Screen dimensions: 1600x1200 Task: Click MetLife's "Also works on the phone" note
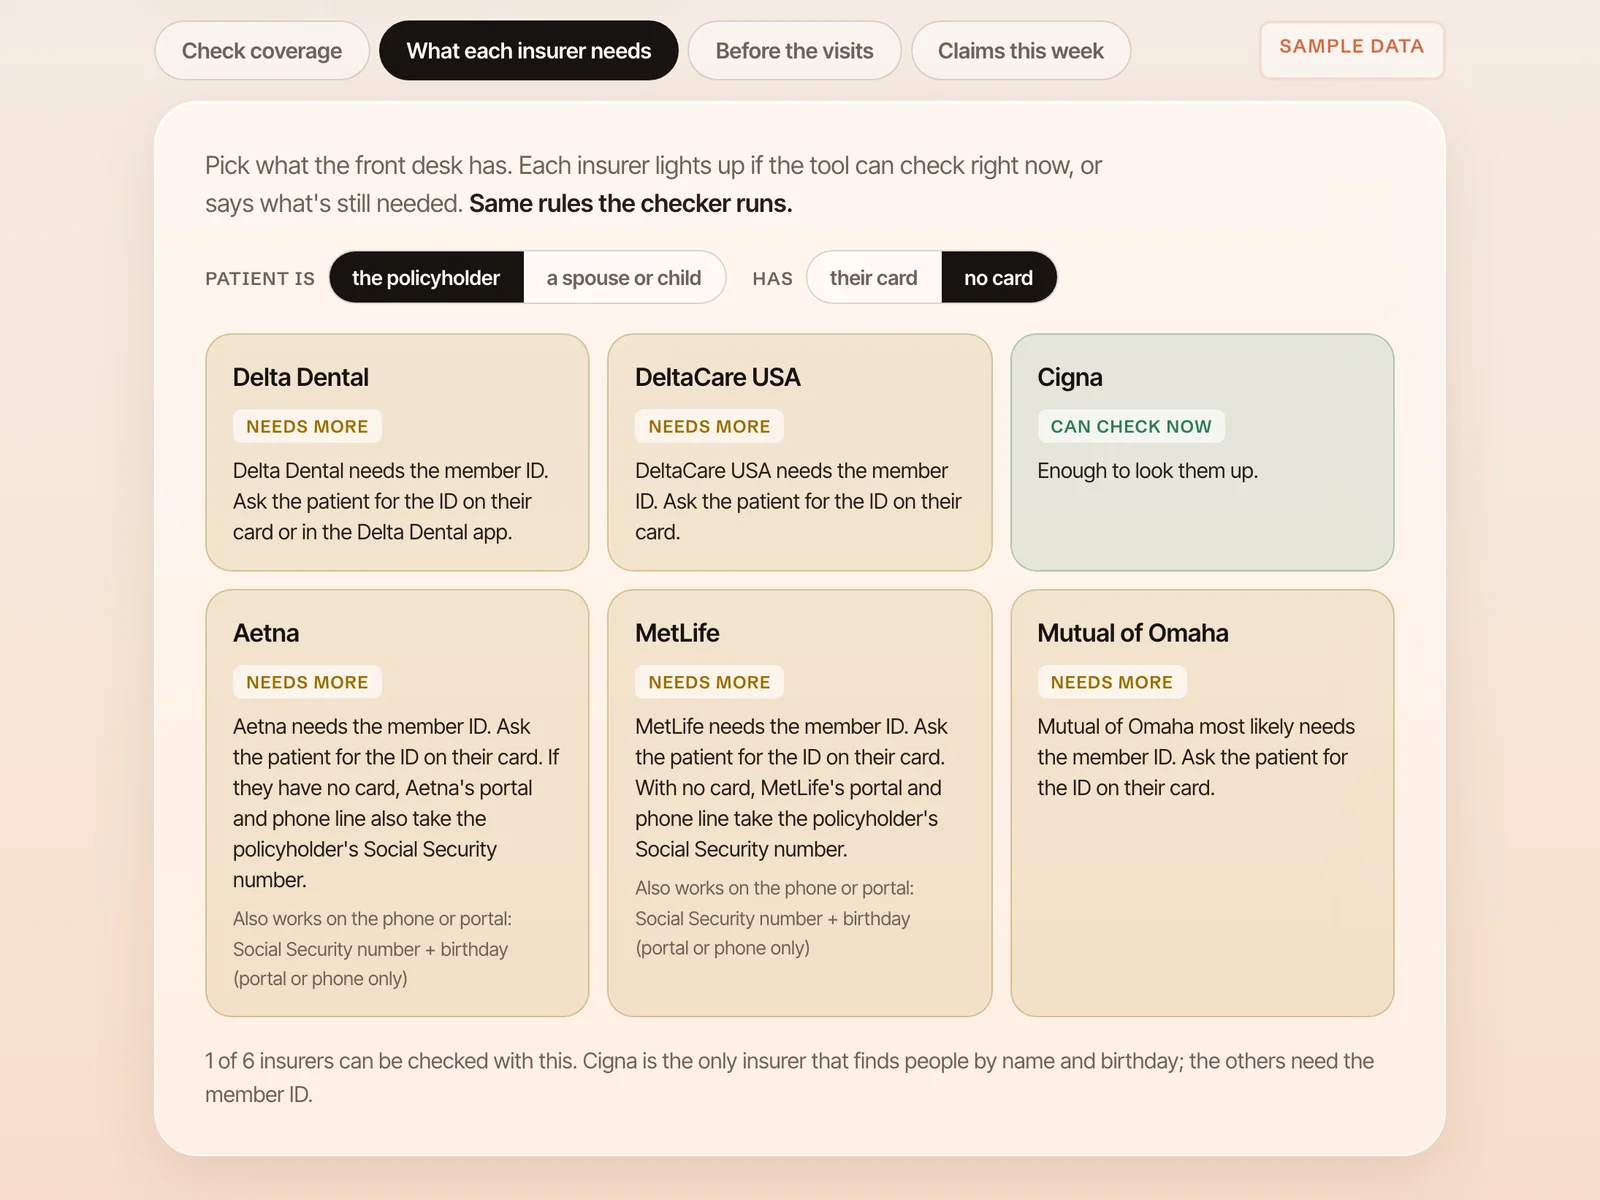(x=774, y=918)
